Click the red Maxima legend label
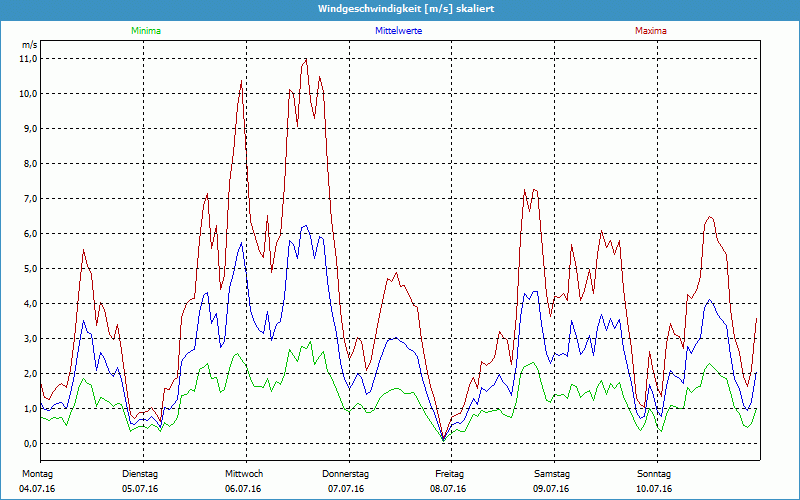Viewport: 800px width, 500px height. tap(651, 31)
